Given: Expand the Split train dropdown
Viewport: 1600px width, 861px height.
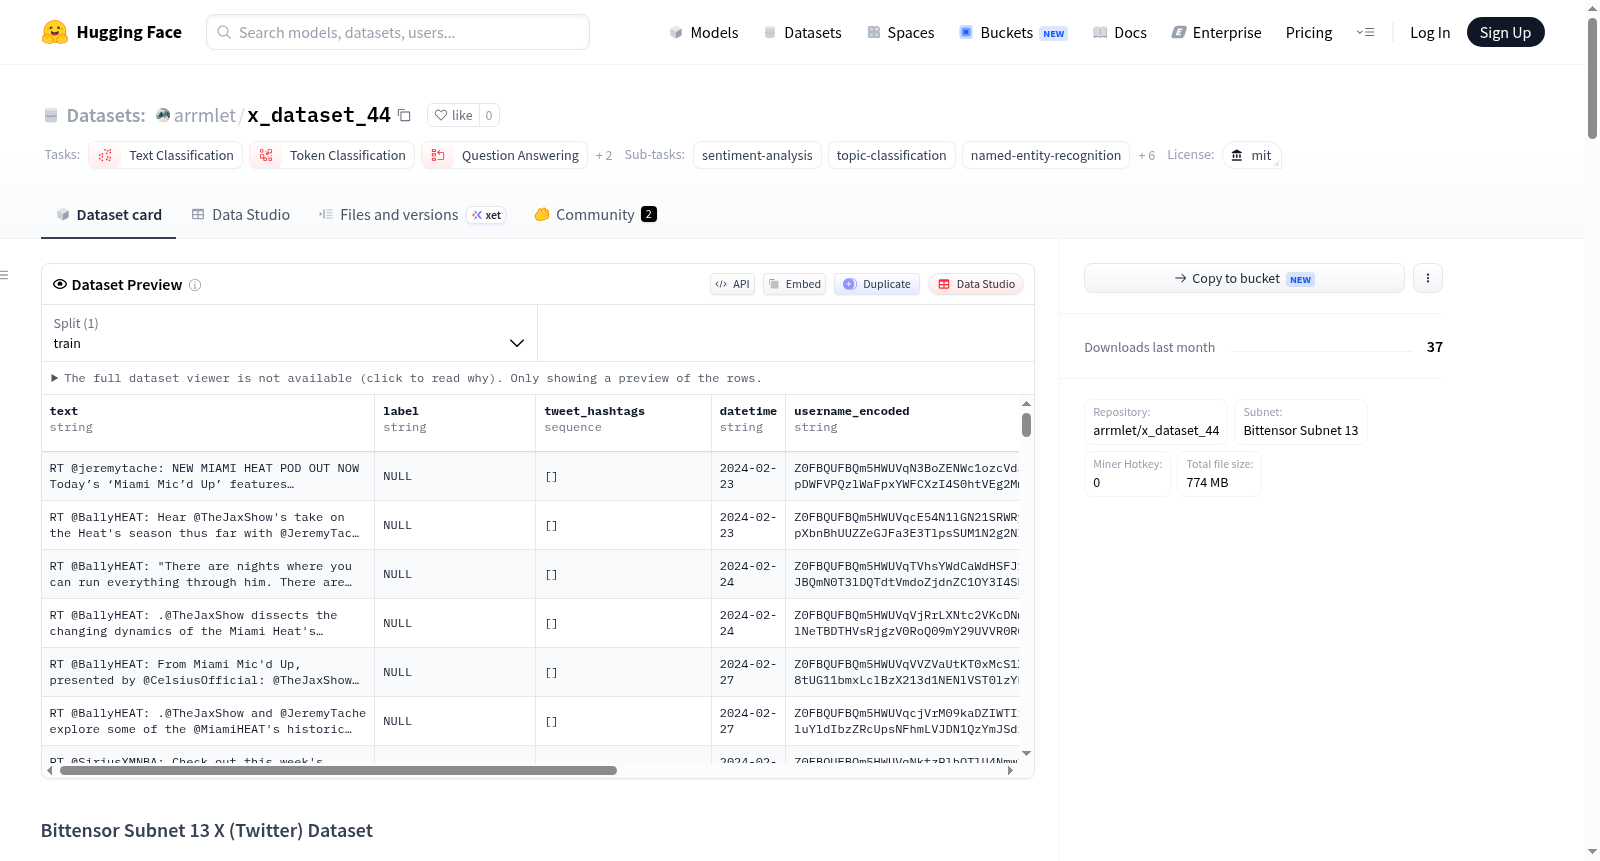Looking at the screenshot, I should pyautogui.click(x=289, y=333).
